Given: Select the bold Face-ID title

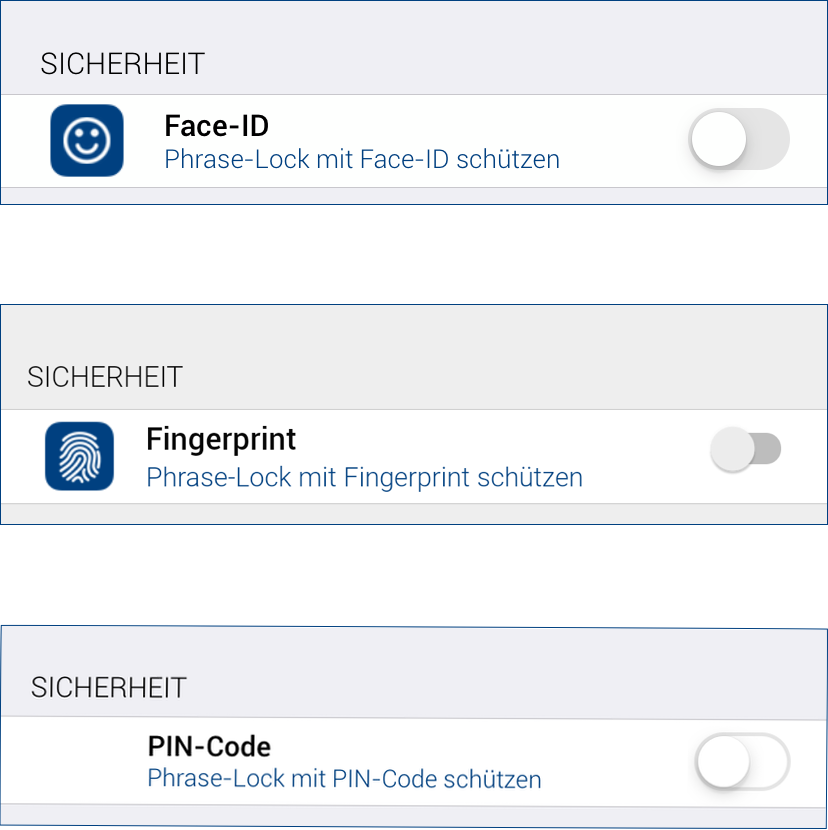Looking at the screenshot, I should (216, 127).
